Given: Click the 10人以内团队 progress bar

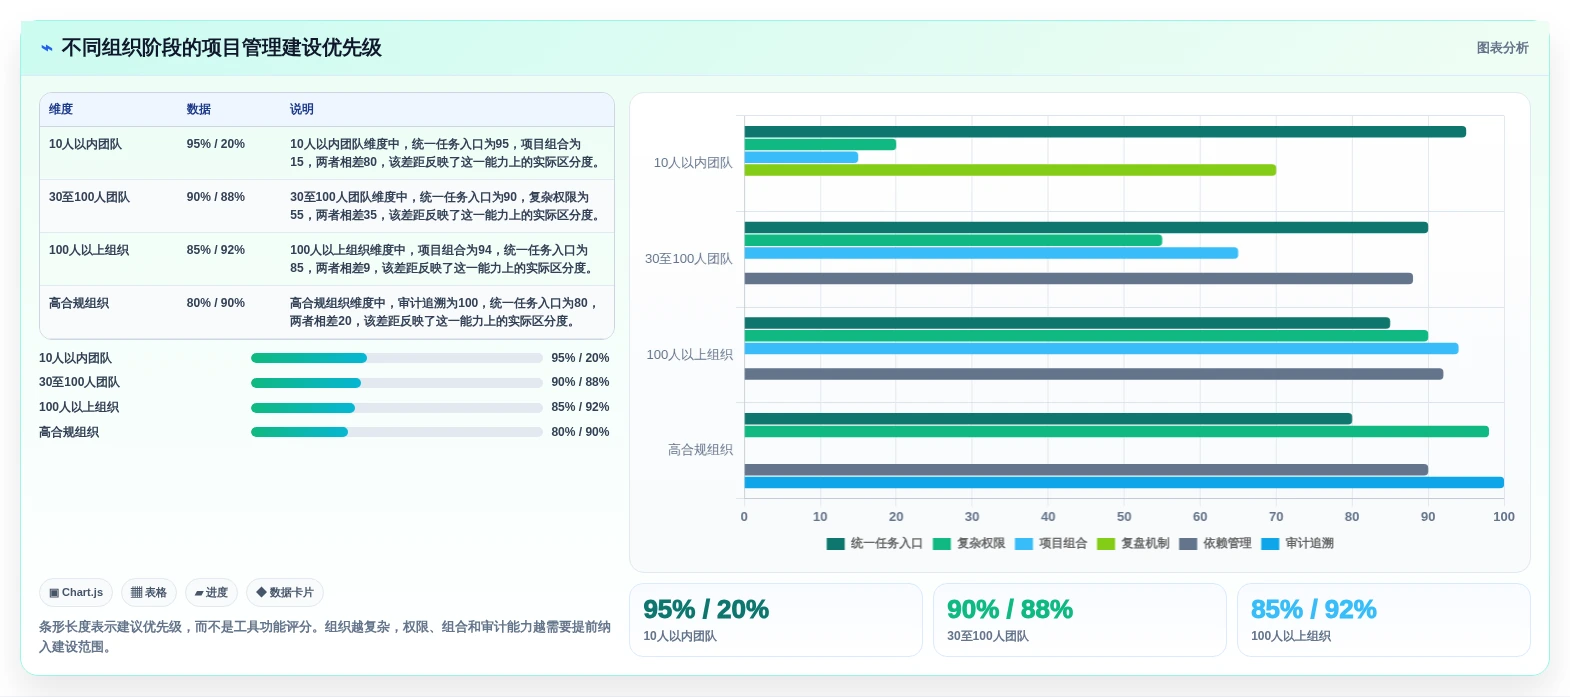Looking at the screenshot, I should coord(396,358).
